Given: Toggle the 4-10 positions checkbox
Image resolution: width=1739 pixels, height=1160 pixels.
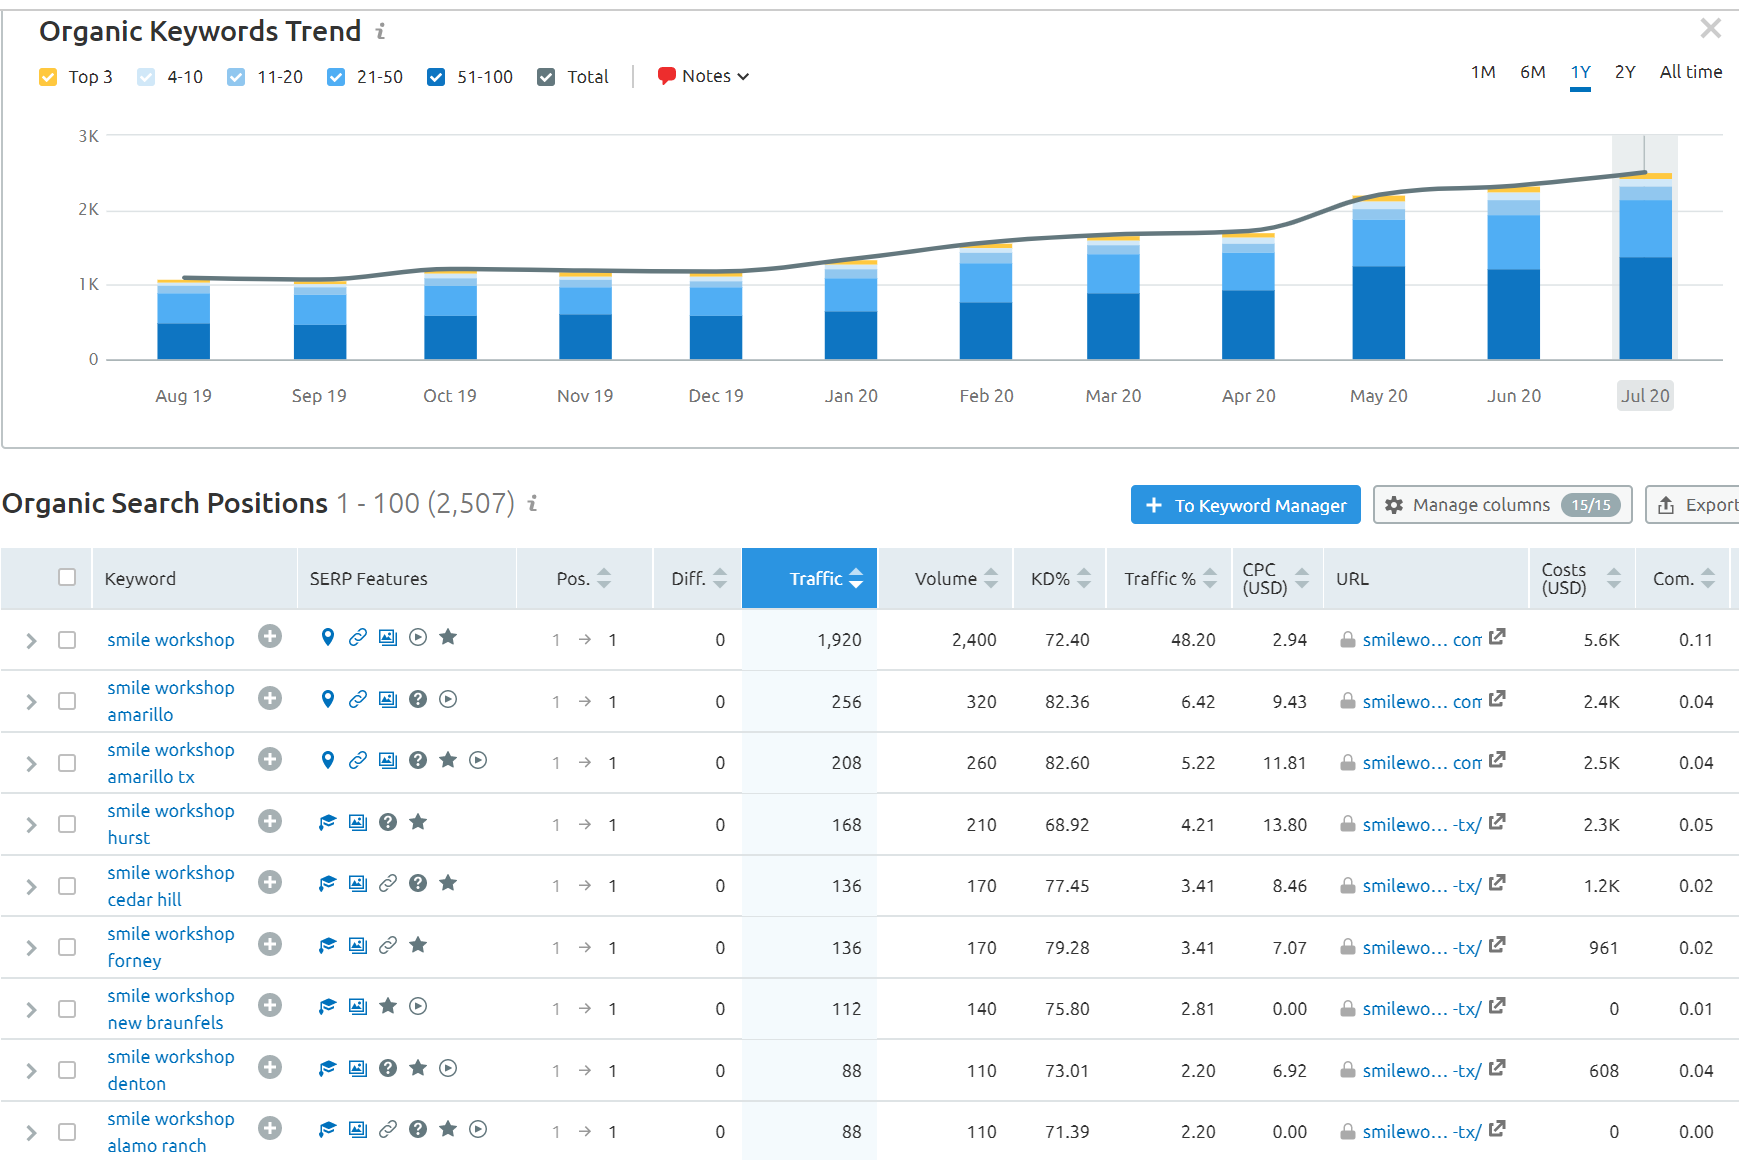Looking at the screenshot, I should coord(146,77).
